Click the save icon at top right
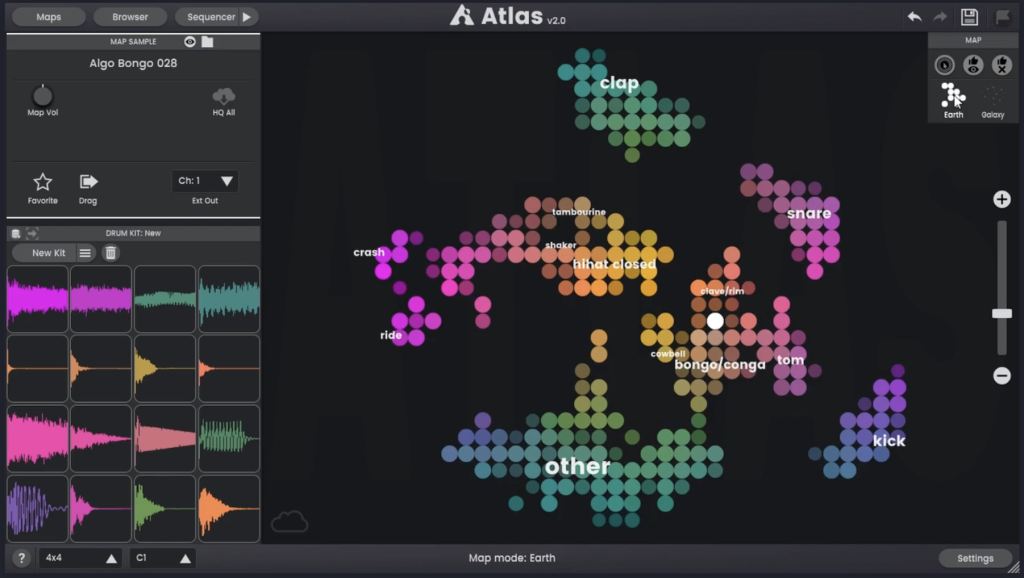Image resolution: width=1024 pixels, height=578 pixels. (x=966, y=16)
